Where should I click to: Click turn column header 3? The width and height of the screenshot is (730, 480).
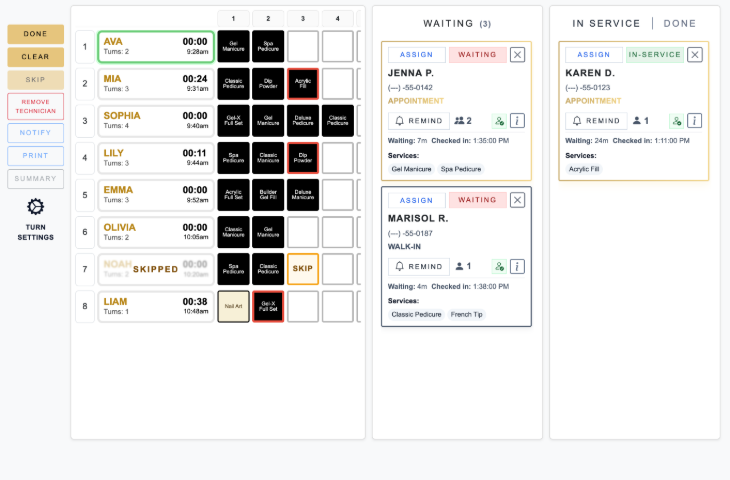[x=303, y=19]
